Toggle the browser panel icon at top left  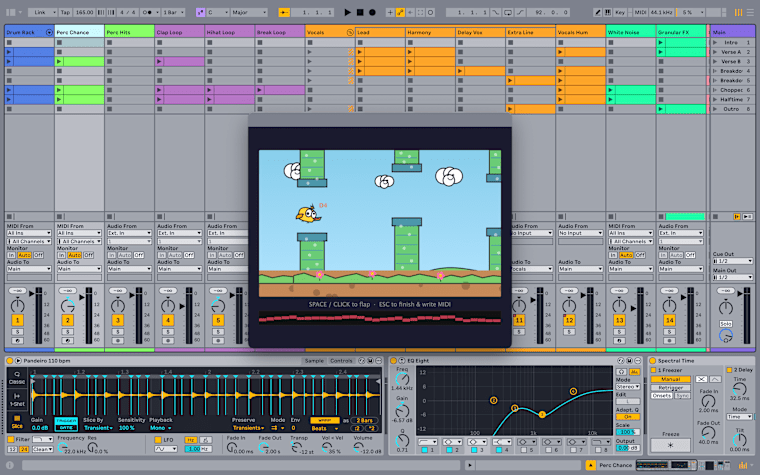pyautogui.click(x=10, y=12)
